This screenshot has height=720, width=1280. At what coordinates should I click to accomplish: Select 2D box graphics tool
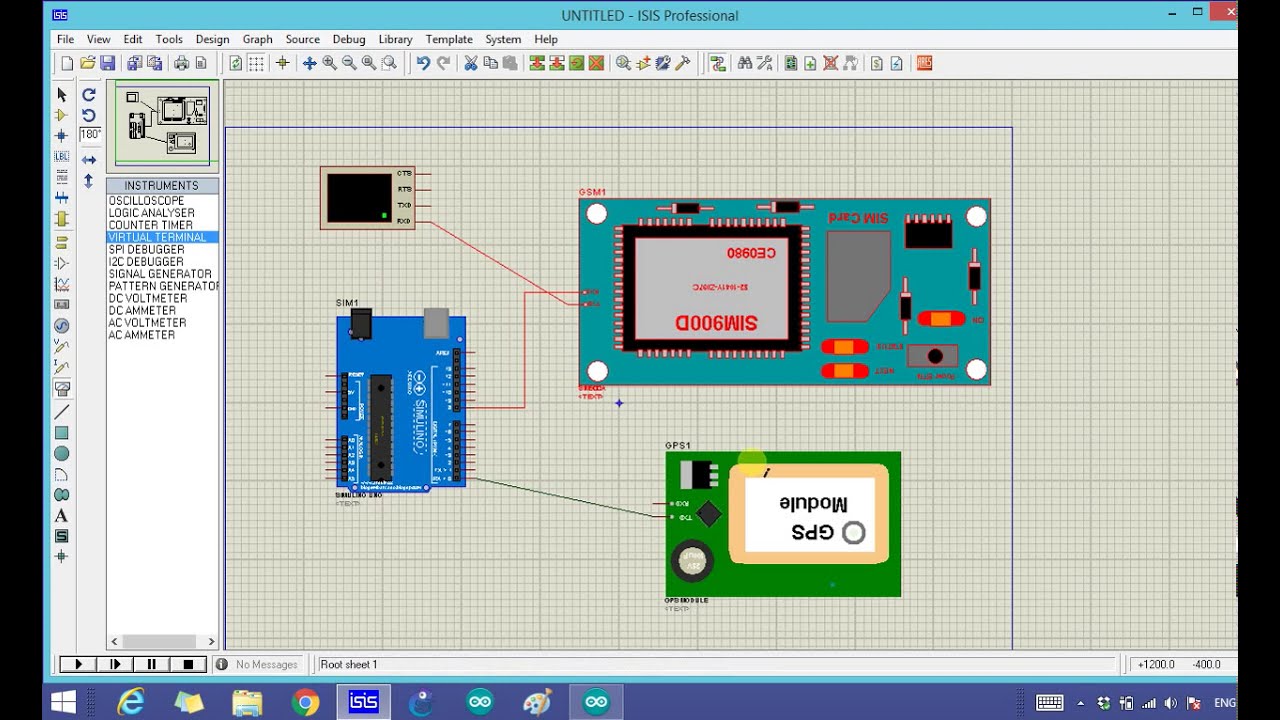pos(61,433)
